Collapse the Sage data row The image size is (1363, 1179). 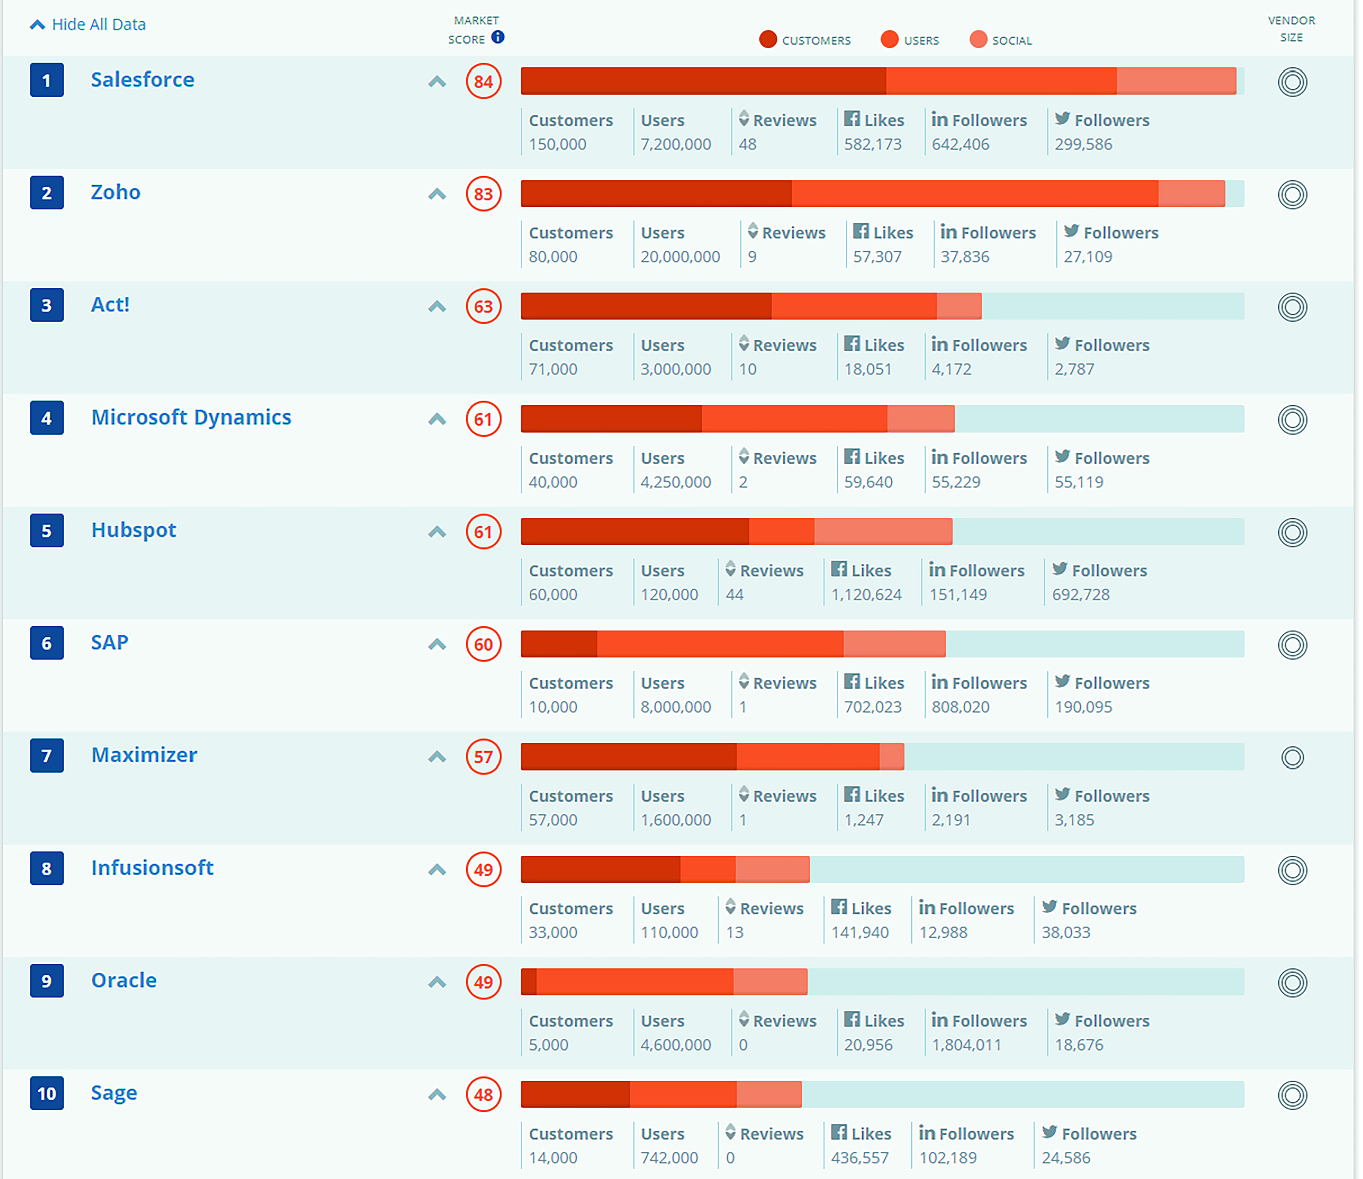pyautogui.click(x=437, y=1095)
